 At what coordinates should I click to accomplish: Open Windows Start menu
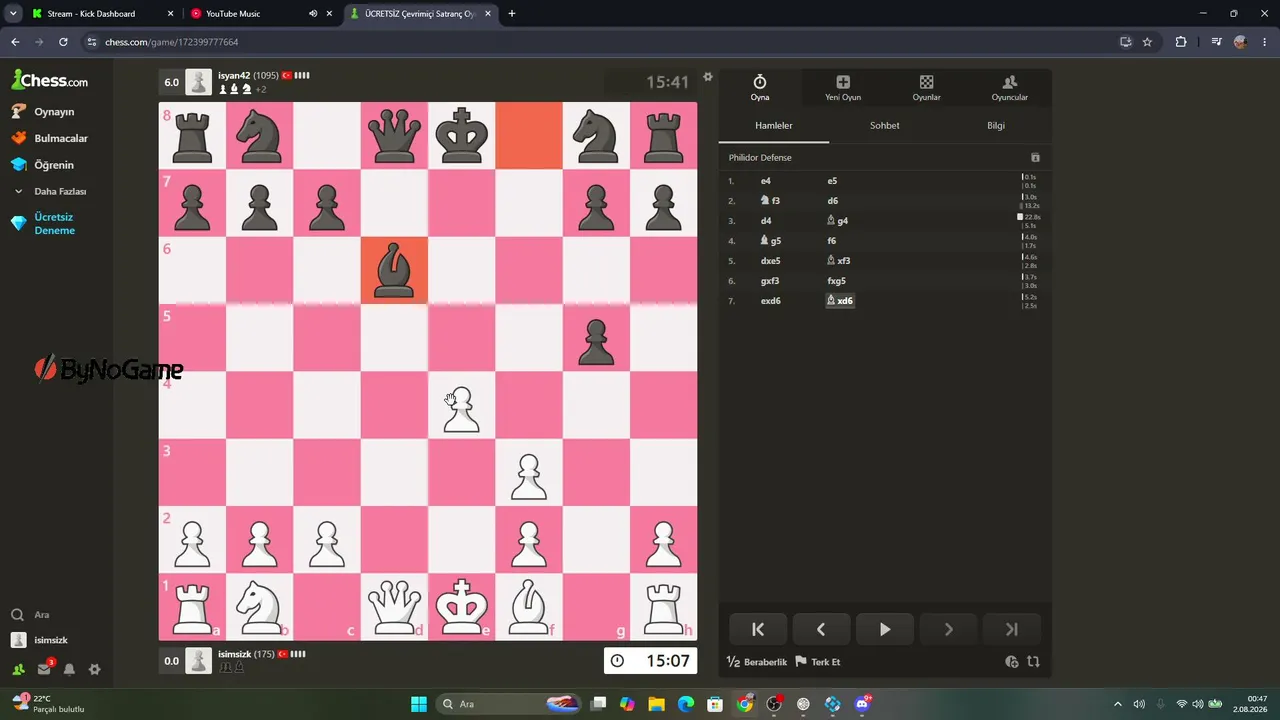coord(419,704)
